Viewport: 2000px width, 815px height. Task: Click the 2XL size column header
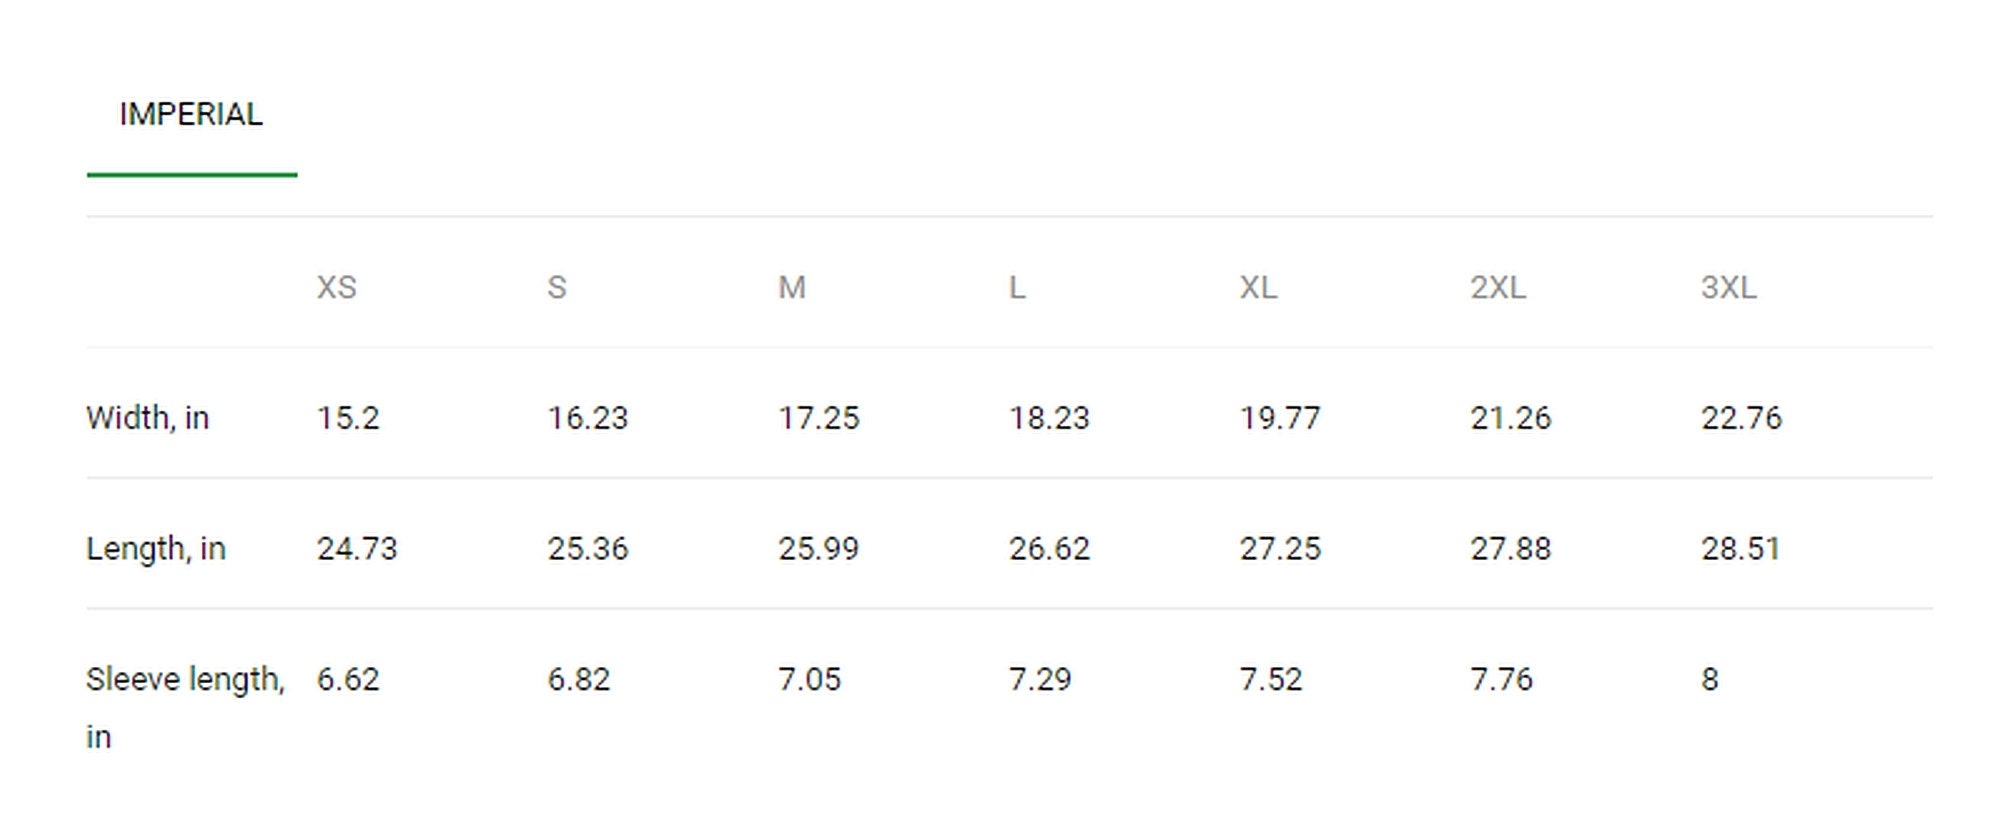tap(1498, 288)
